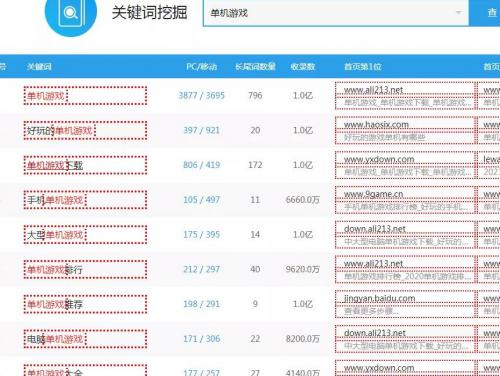Image resolution: width=500 pixels, height=376 pixels.
Task: Click the 177 / 257 index value
Action: tap(201, 372)
